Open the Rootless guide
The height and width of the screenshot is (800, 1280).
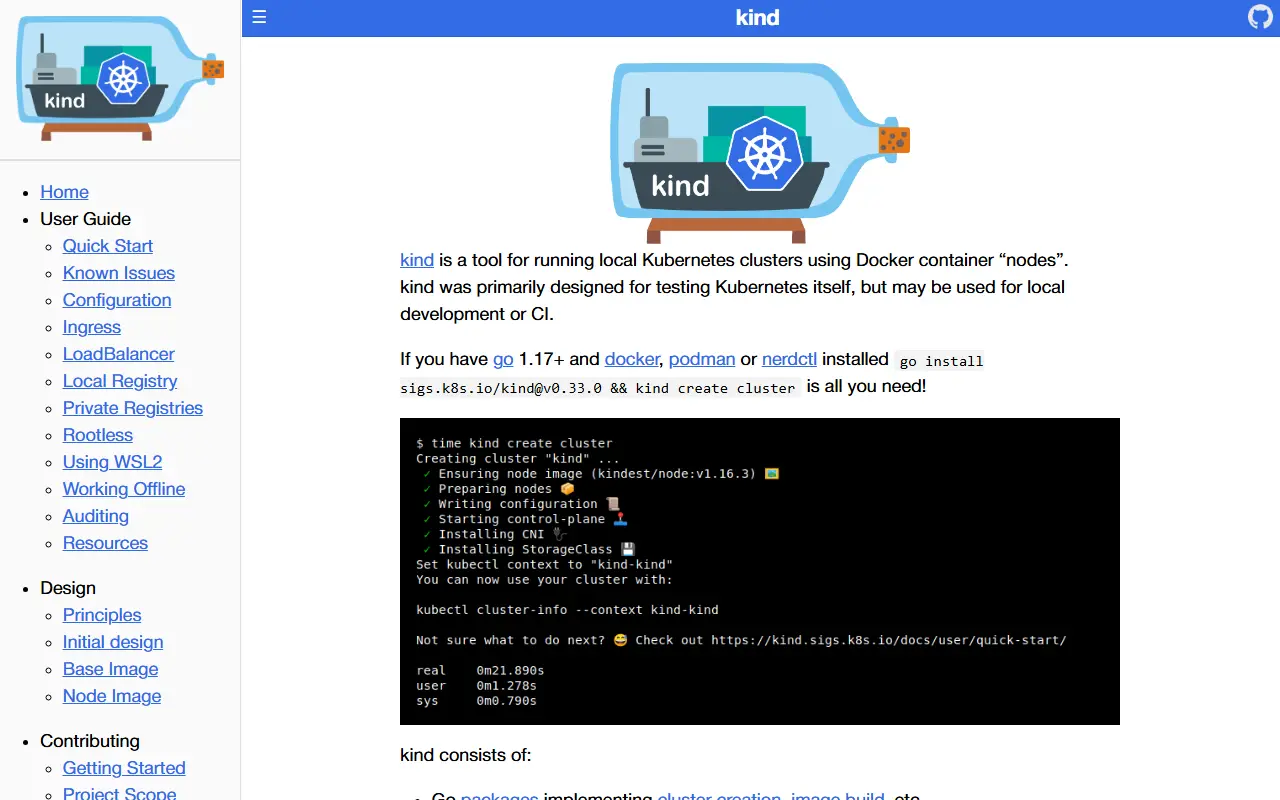tap(98, 435)
